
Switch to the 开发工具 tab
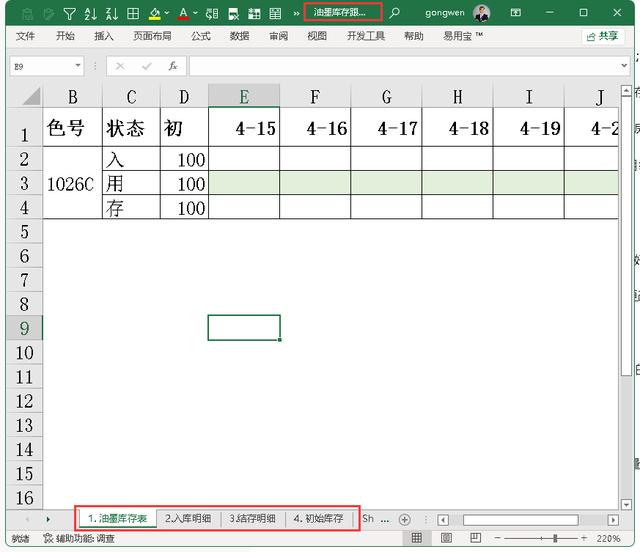366,36
